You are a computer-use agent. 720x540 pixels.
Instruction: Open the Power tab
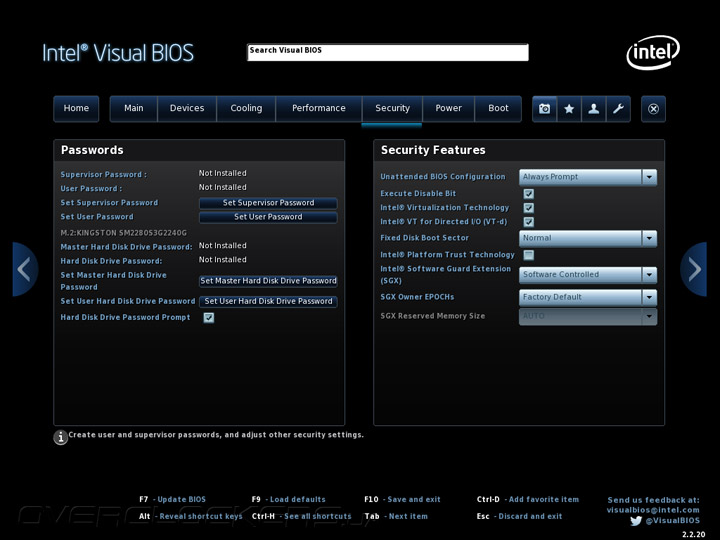(x=448, y=109)
